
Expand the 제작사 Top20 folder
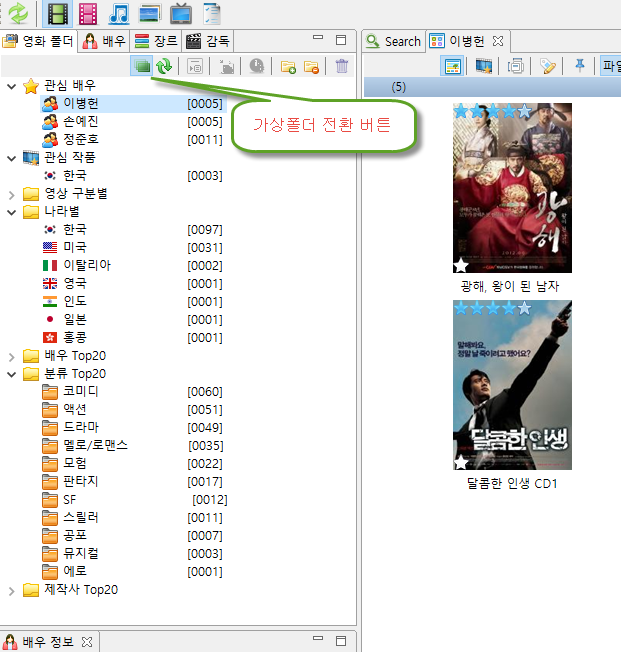[12, 590]
